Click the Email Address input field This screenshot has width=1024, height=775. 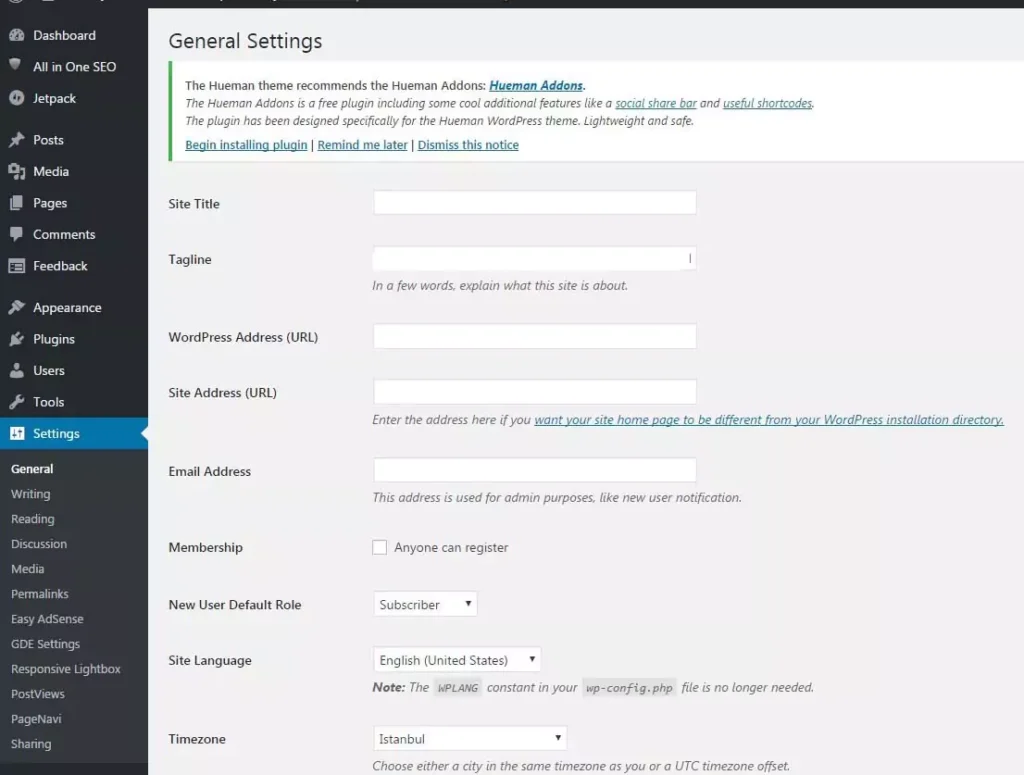(534, 470)
